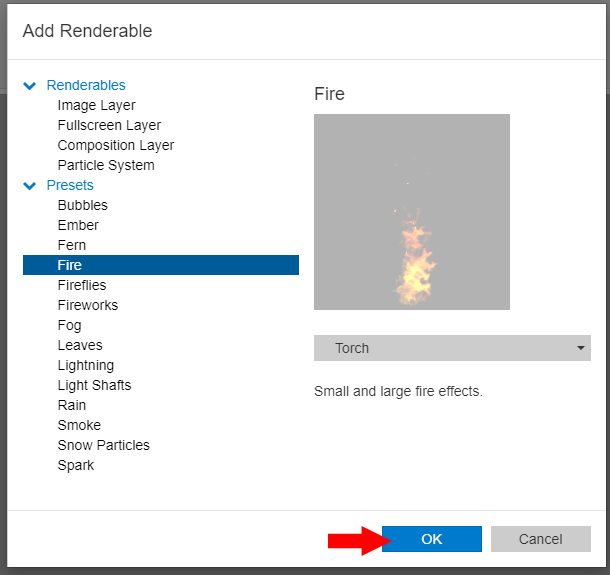Select the Light Shafts preset
This screenshot has height=575, width=610.
[x=94, y=385]
